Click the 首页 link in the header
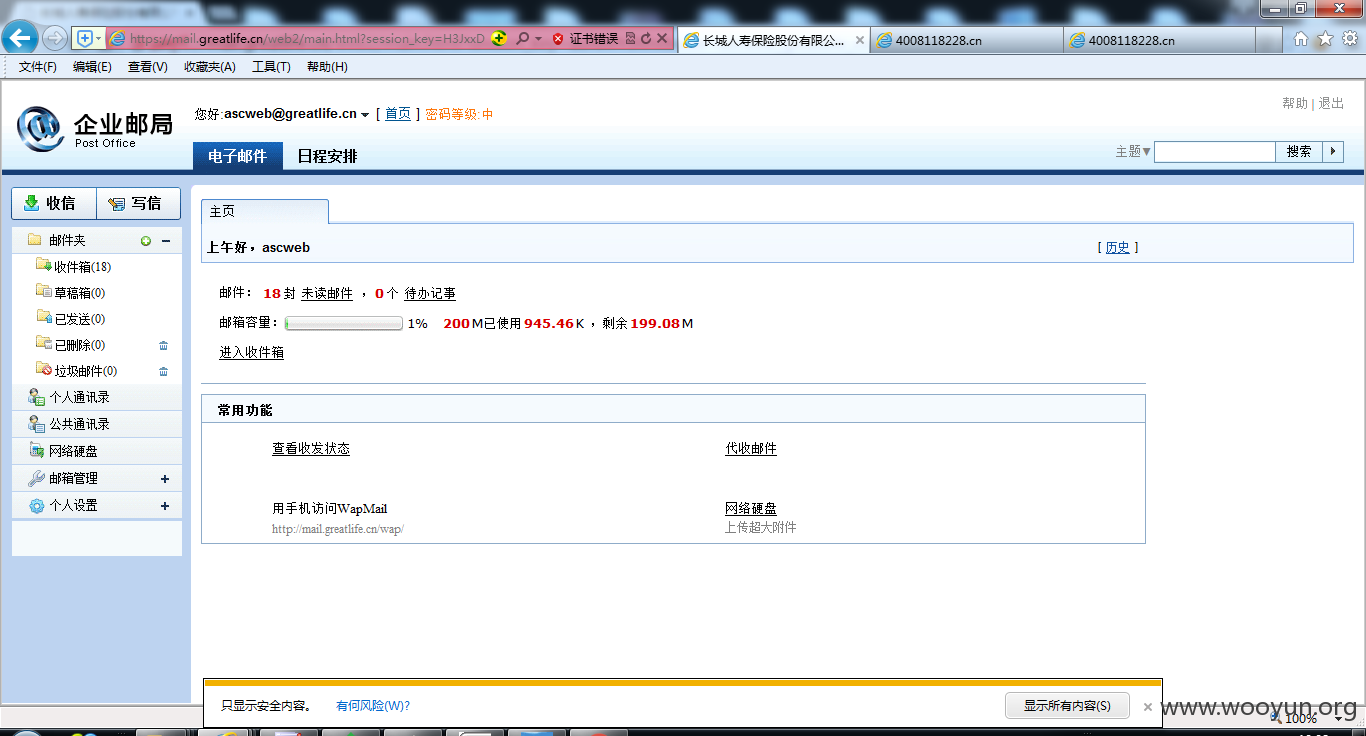This screenshot has width=1366, height=736. click(398, 114)
